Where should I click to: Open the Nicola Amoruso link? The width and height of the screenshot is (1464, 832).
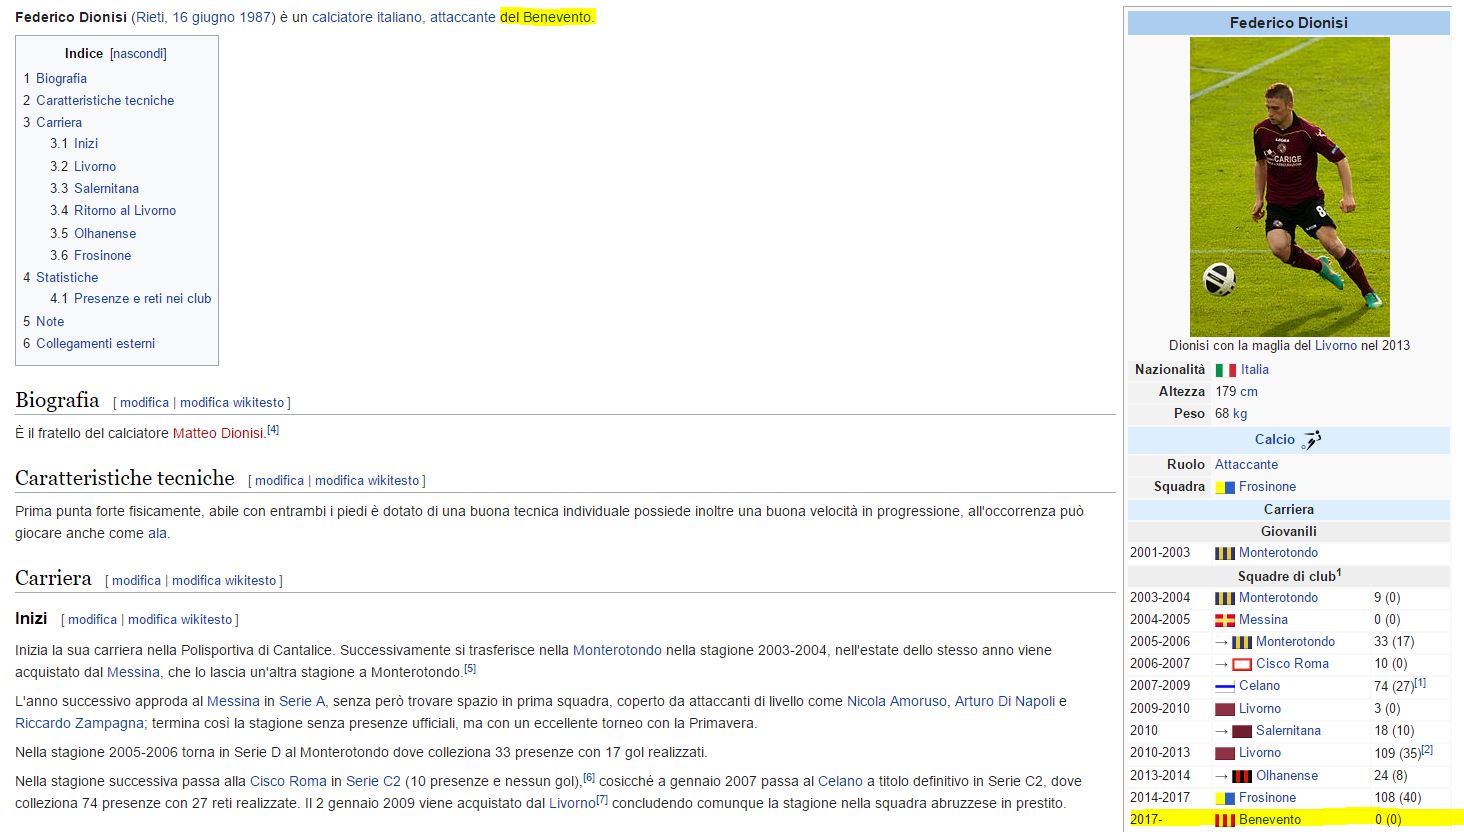[896, 702]
